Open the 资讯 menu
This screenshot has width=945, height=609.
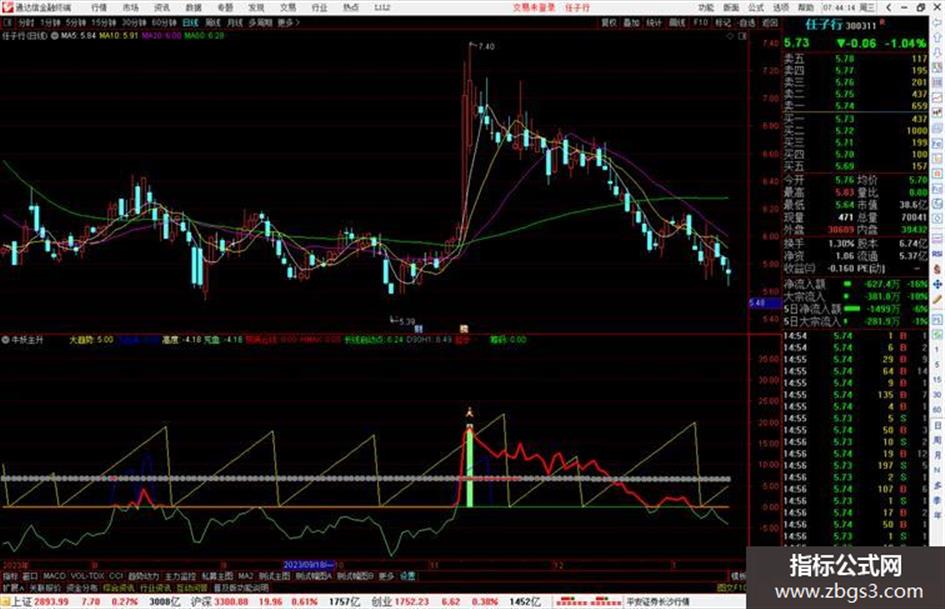tap(162, 8)
